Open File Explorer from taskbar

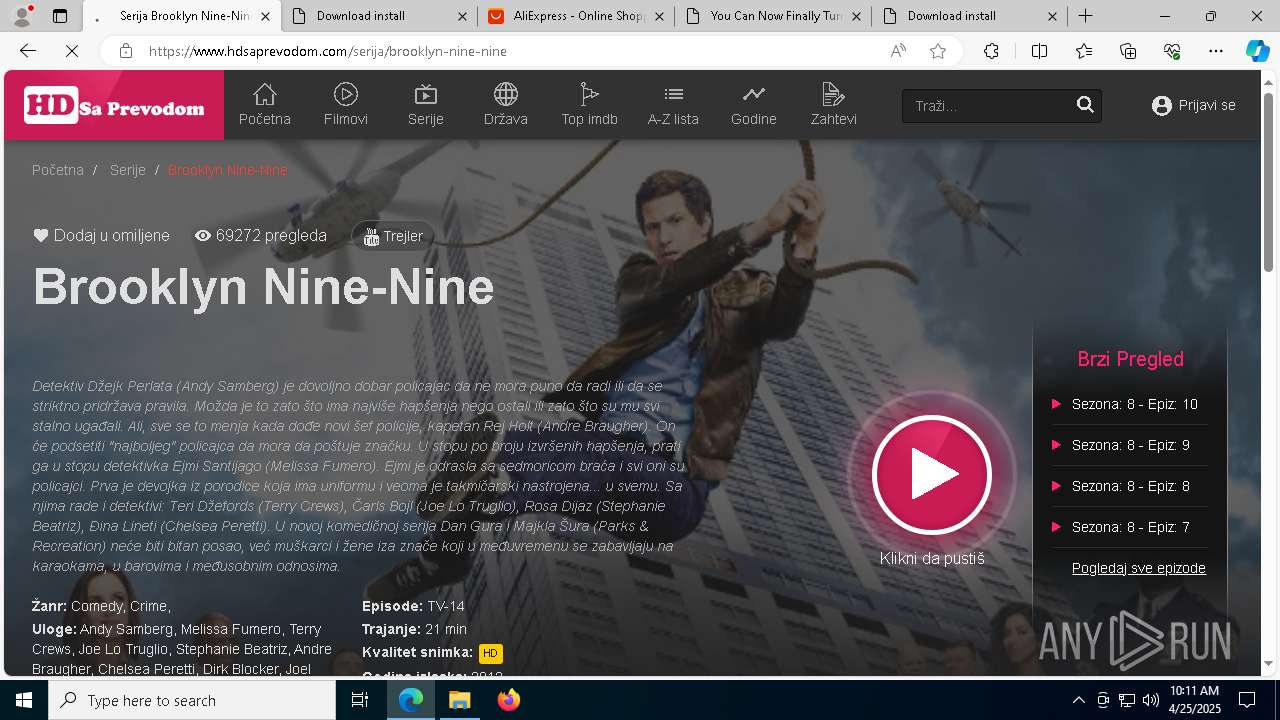pyautogui.click(x=459, y=700)
